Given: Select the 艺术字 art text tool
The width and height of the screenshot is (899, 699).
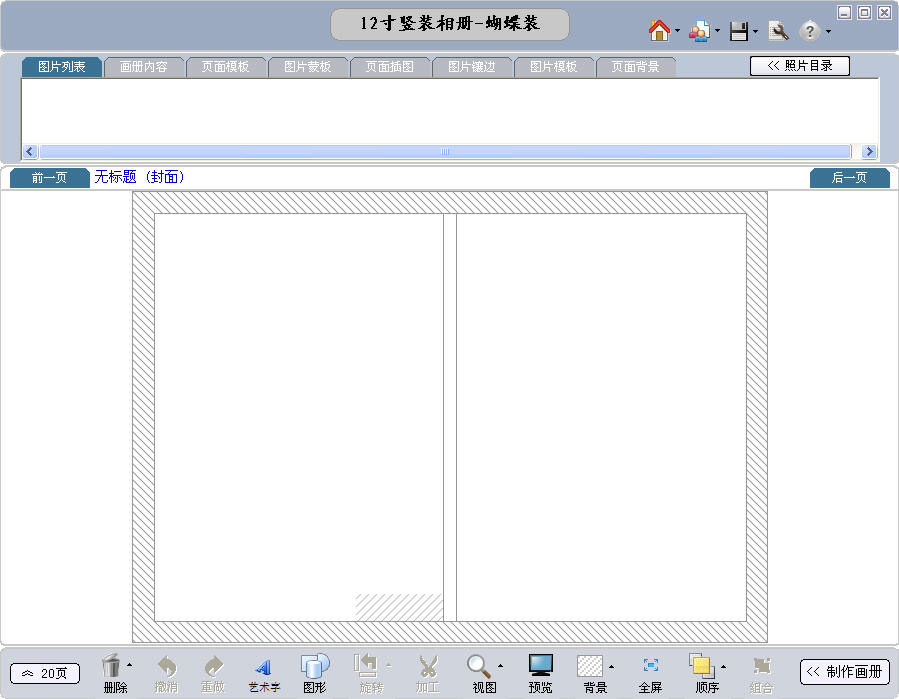Looking at the screenshot, I should click(264, 668).
